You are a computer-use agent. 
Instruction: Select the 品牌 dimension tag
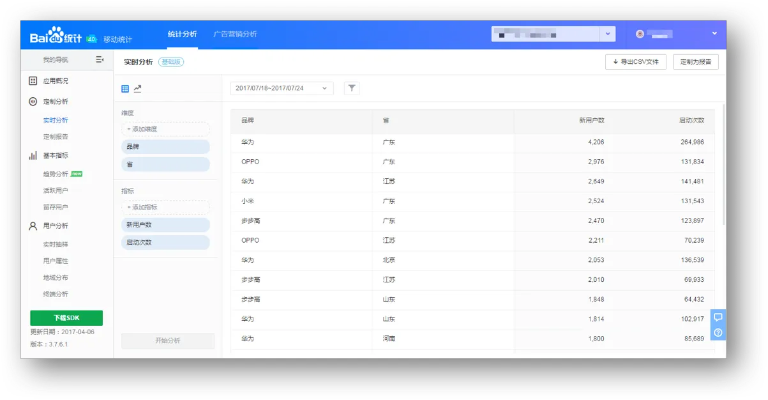(x=166, y=146)
